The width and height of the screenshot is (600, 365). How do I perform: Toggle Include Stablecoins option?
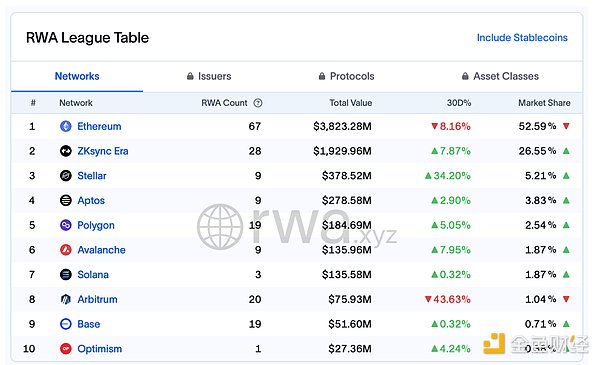pos(522,37)
